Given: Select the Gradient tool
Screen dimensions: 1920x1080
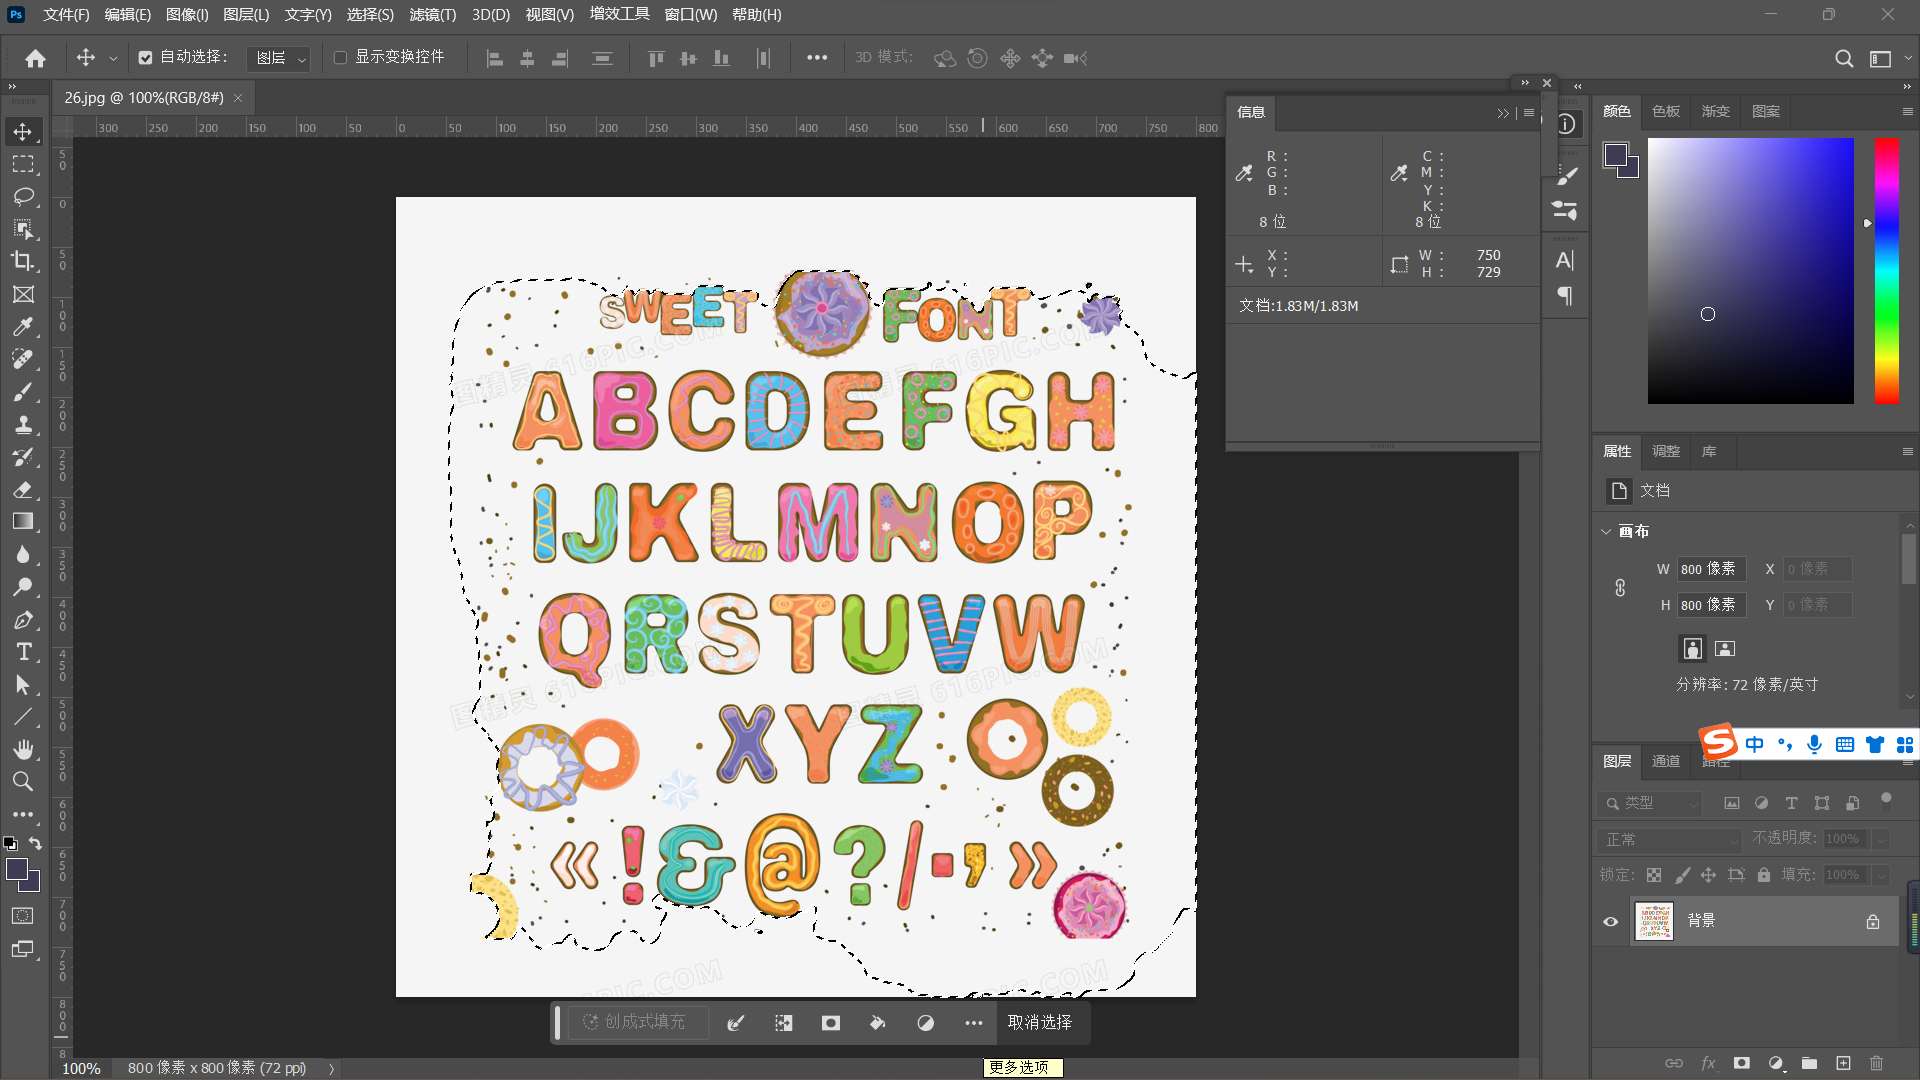Looking at the screenshot, I should 23,521.
